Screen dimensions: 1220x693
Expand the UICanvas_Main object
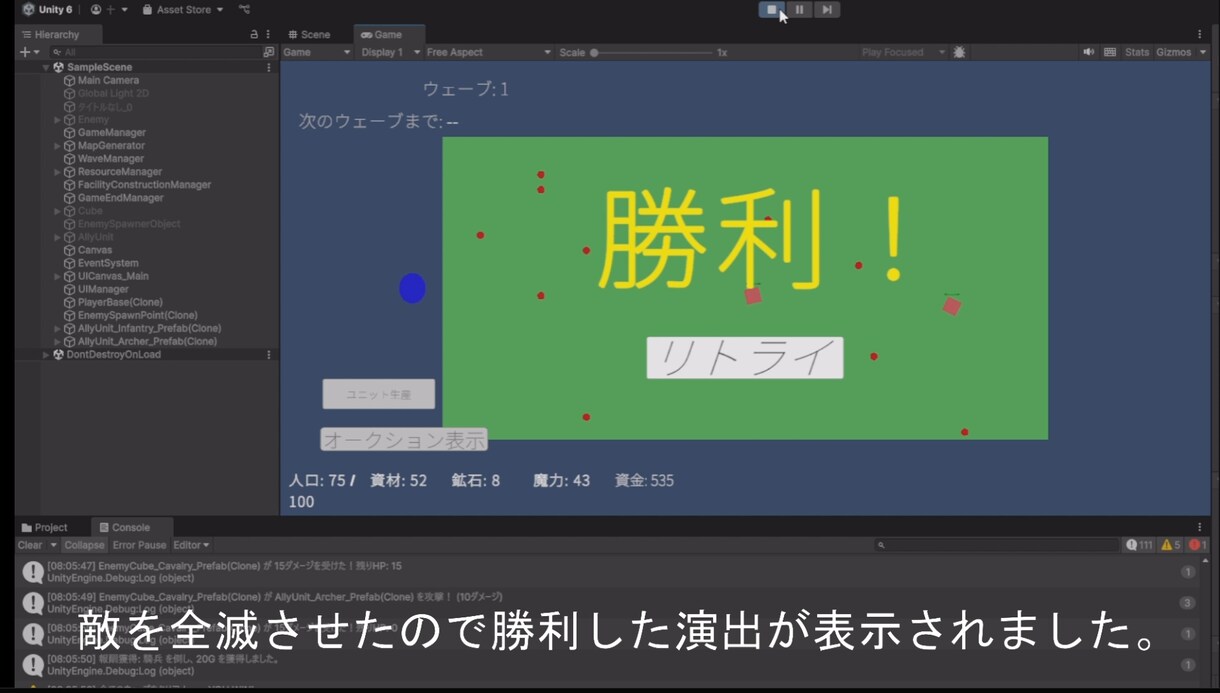tap(58, 276)
